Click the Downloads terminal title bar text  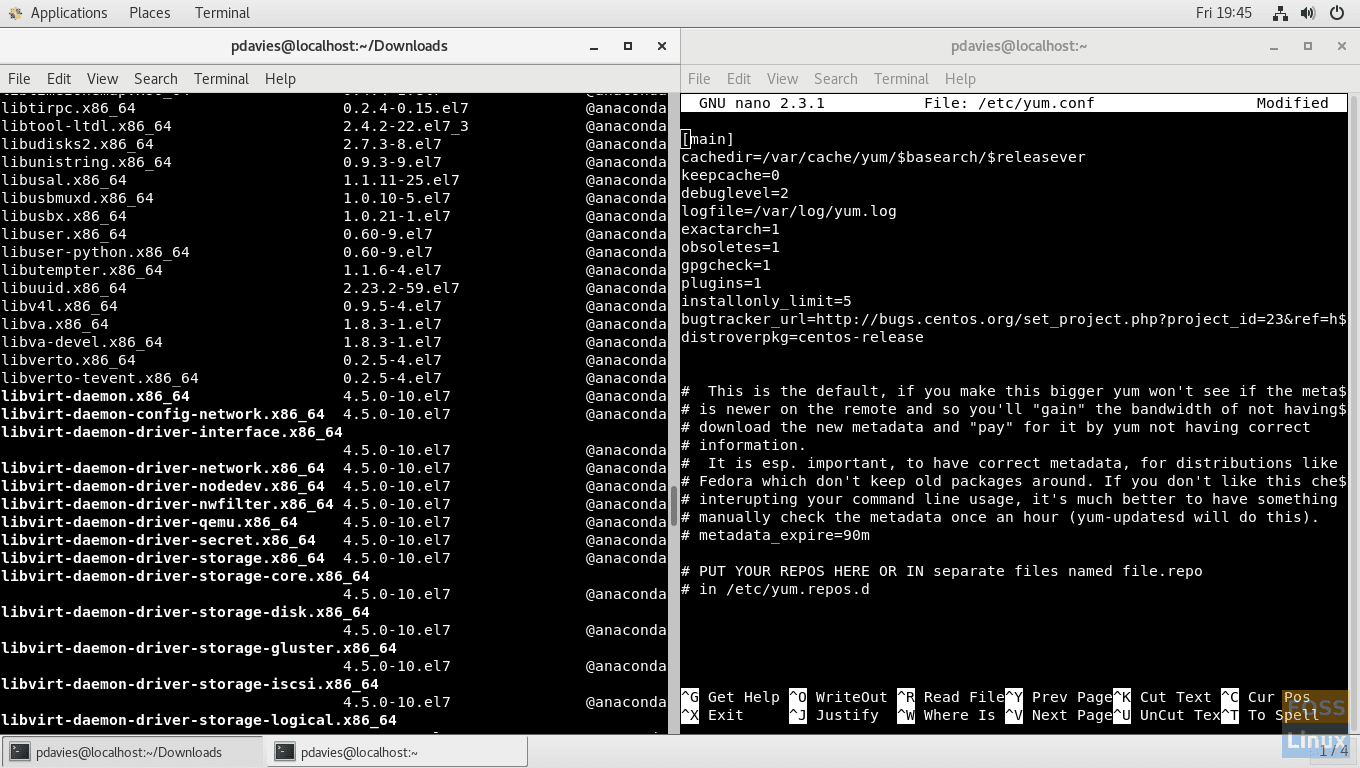[339, 46]
